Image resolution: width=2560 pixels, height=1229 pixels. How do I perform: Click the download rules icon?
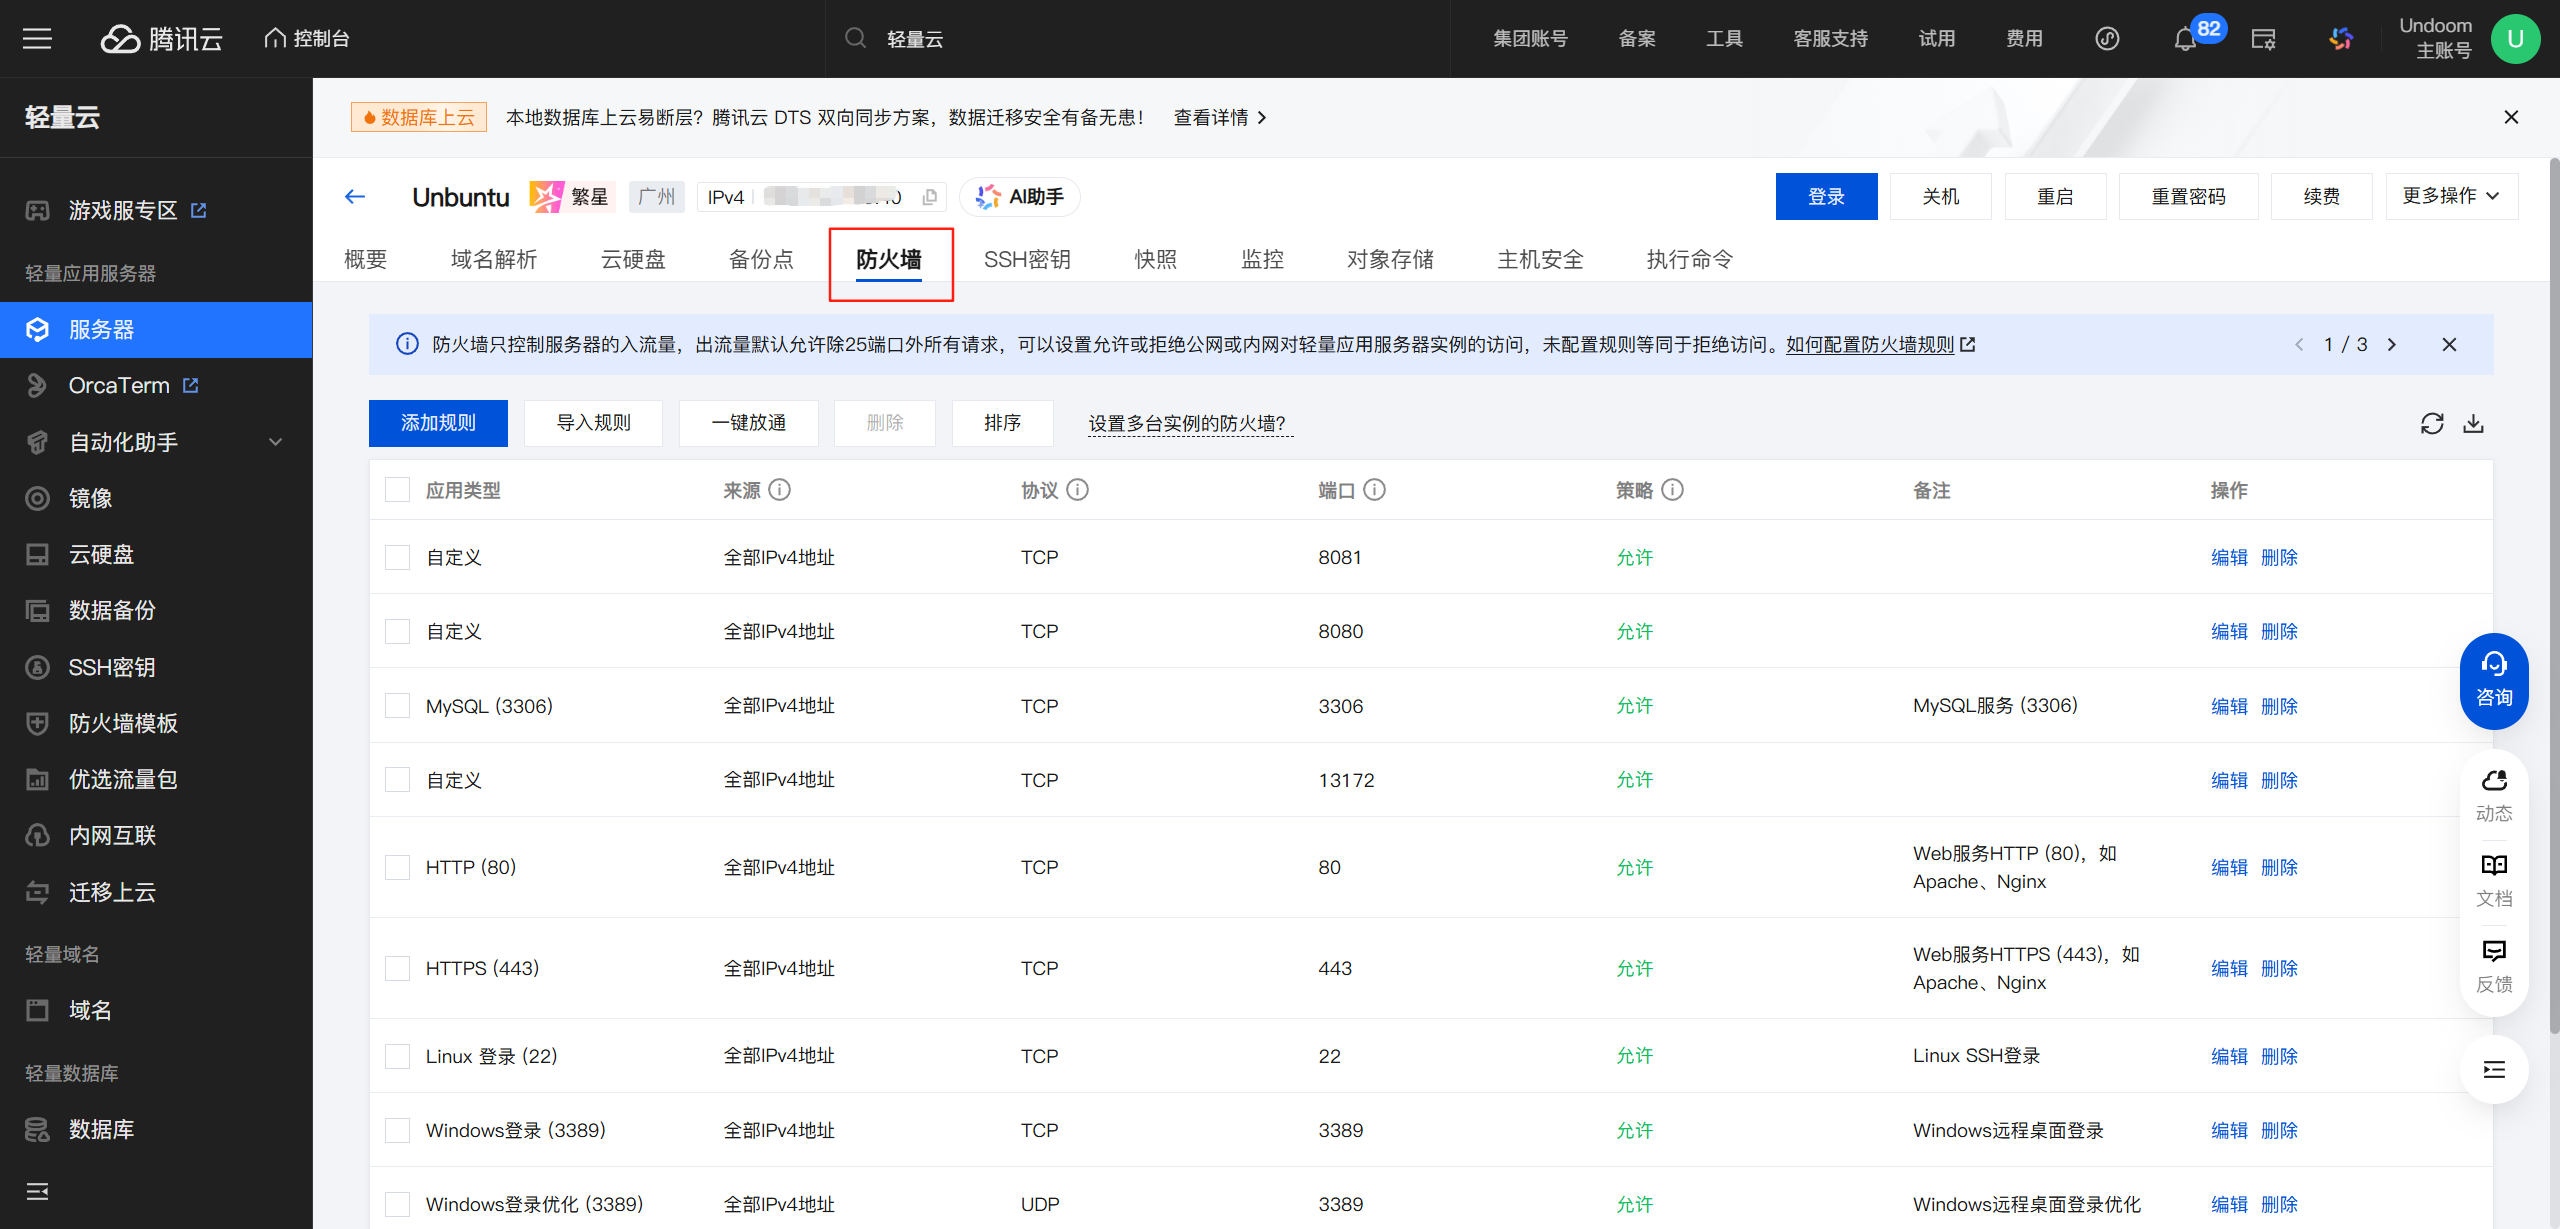(2473, 424)
